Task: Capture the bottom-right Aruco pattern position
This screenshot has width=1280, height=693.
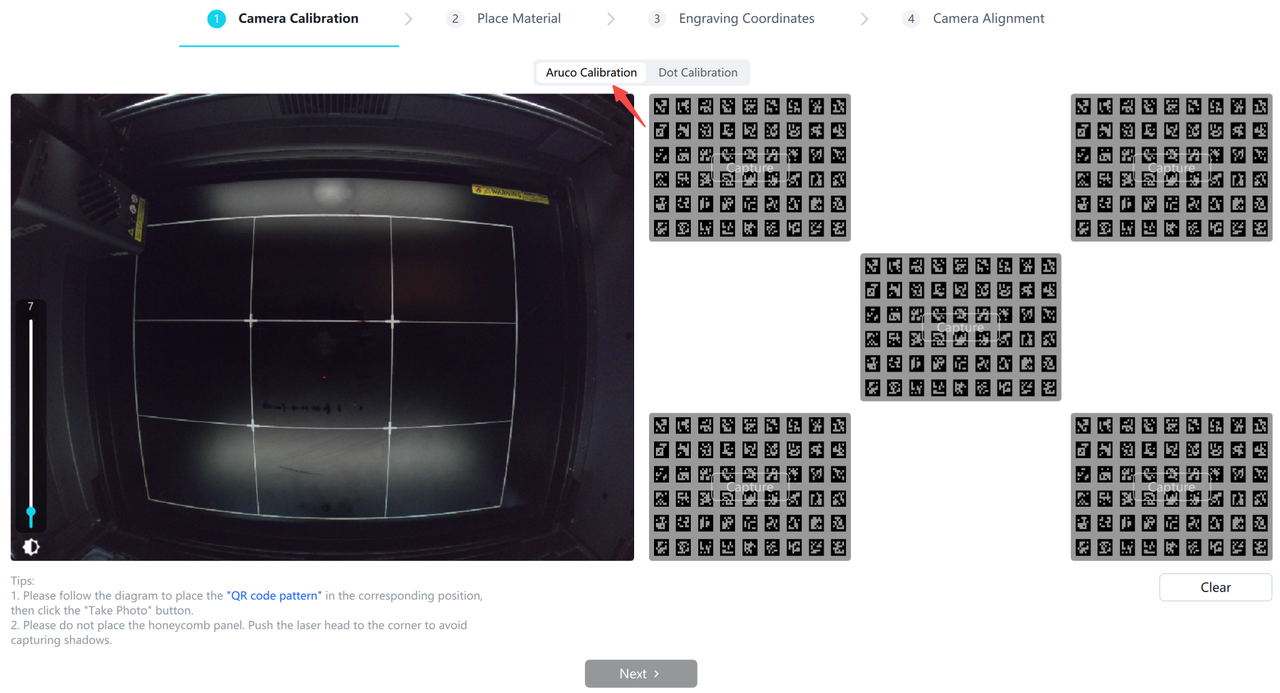Action: [x=1171, y=487]
